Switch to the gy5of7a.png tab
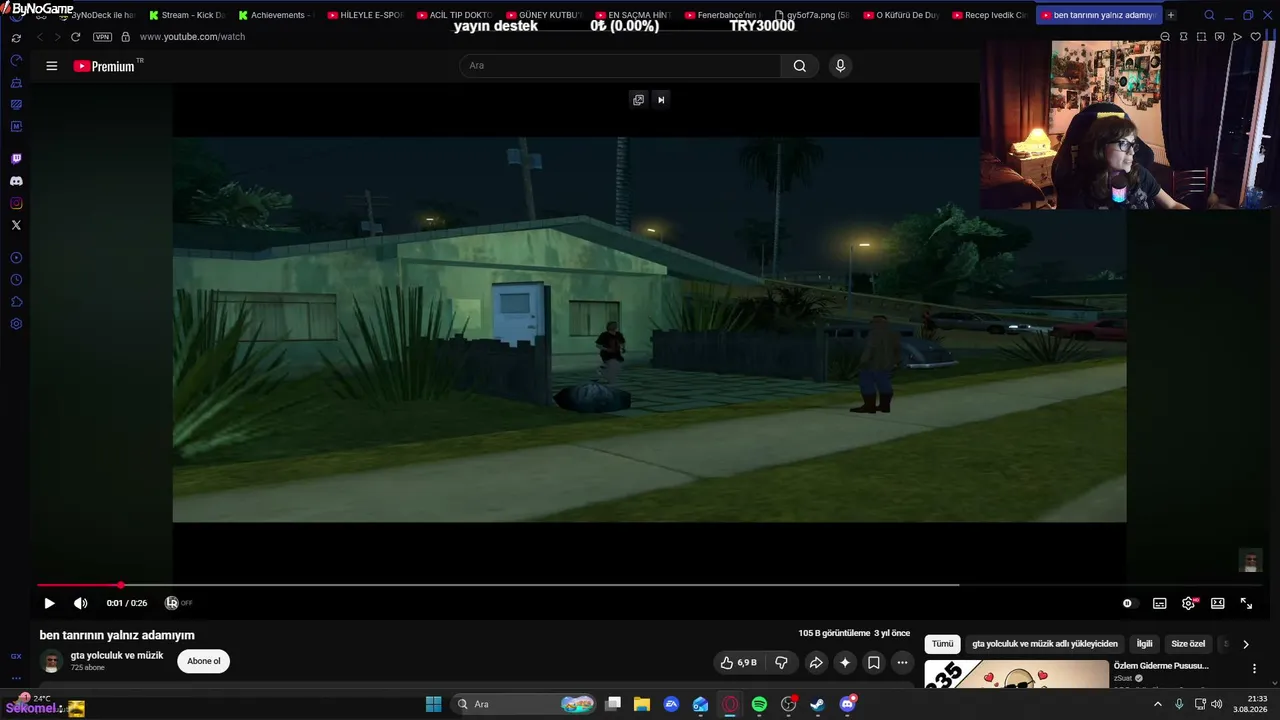 coord(811,15)
